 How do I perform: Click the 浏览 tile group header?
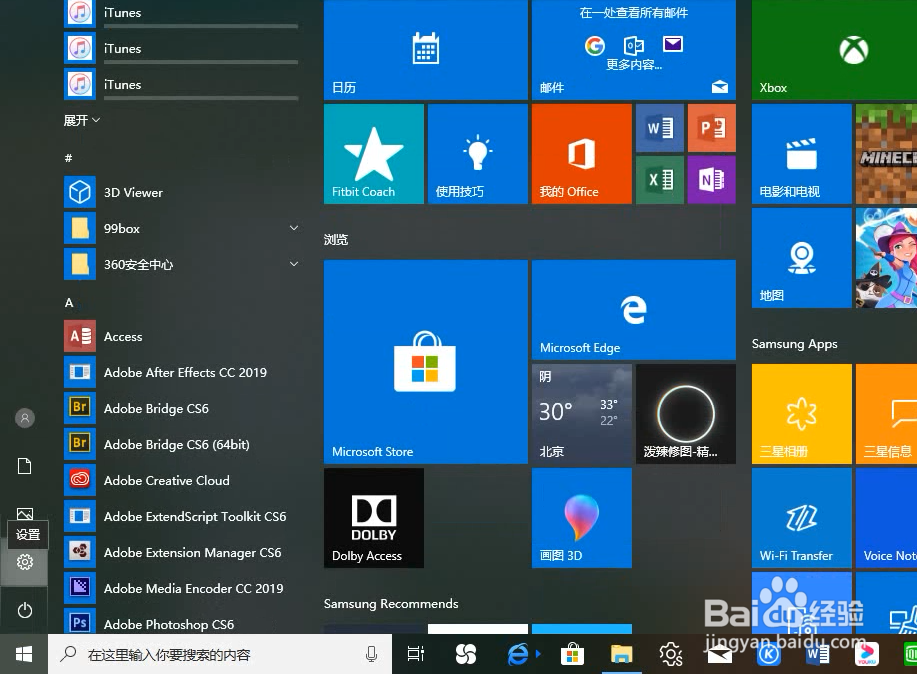(336, 239)
